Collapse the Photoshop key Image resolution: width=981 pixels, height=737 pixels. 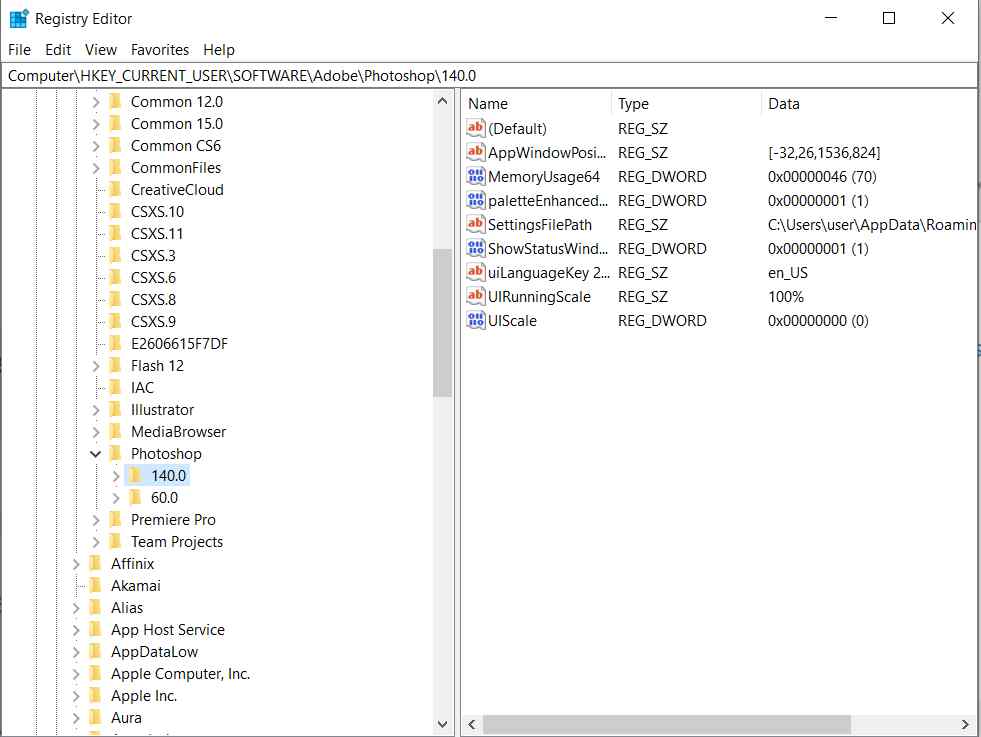(x=95, y=454)
